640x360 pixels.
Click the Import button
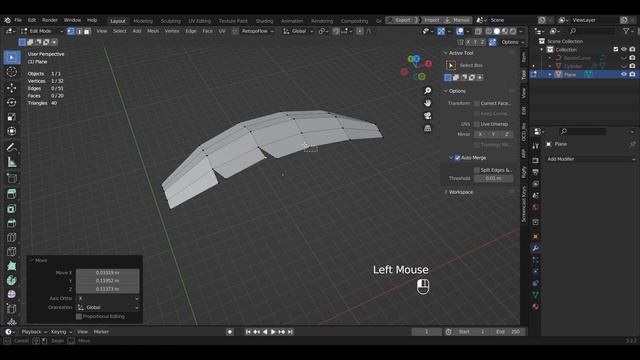pos(431,20)
